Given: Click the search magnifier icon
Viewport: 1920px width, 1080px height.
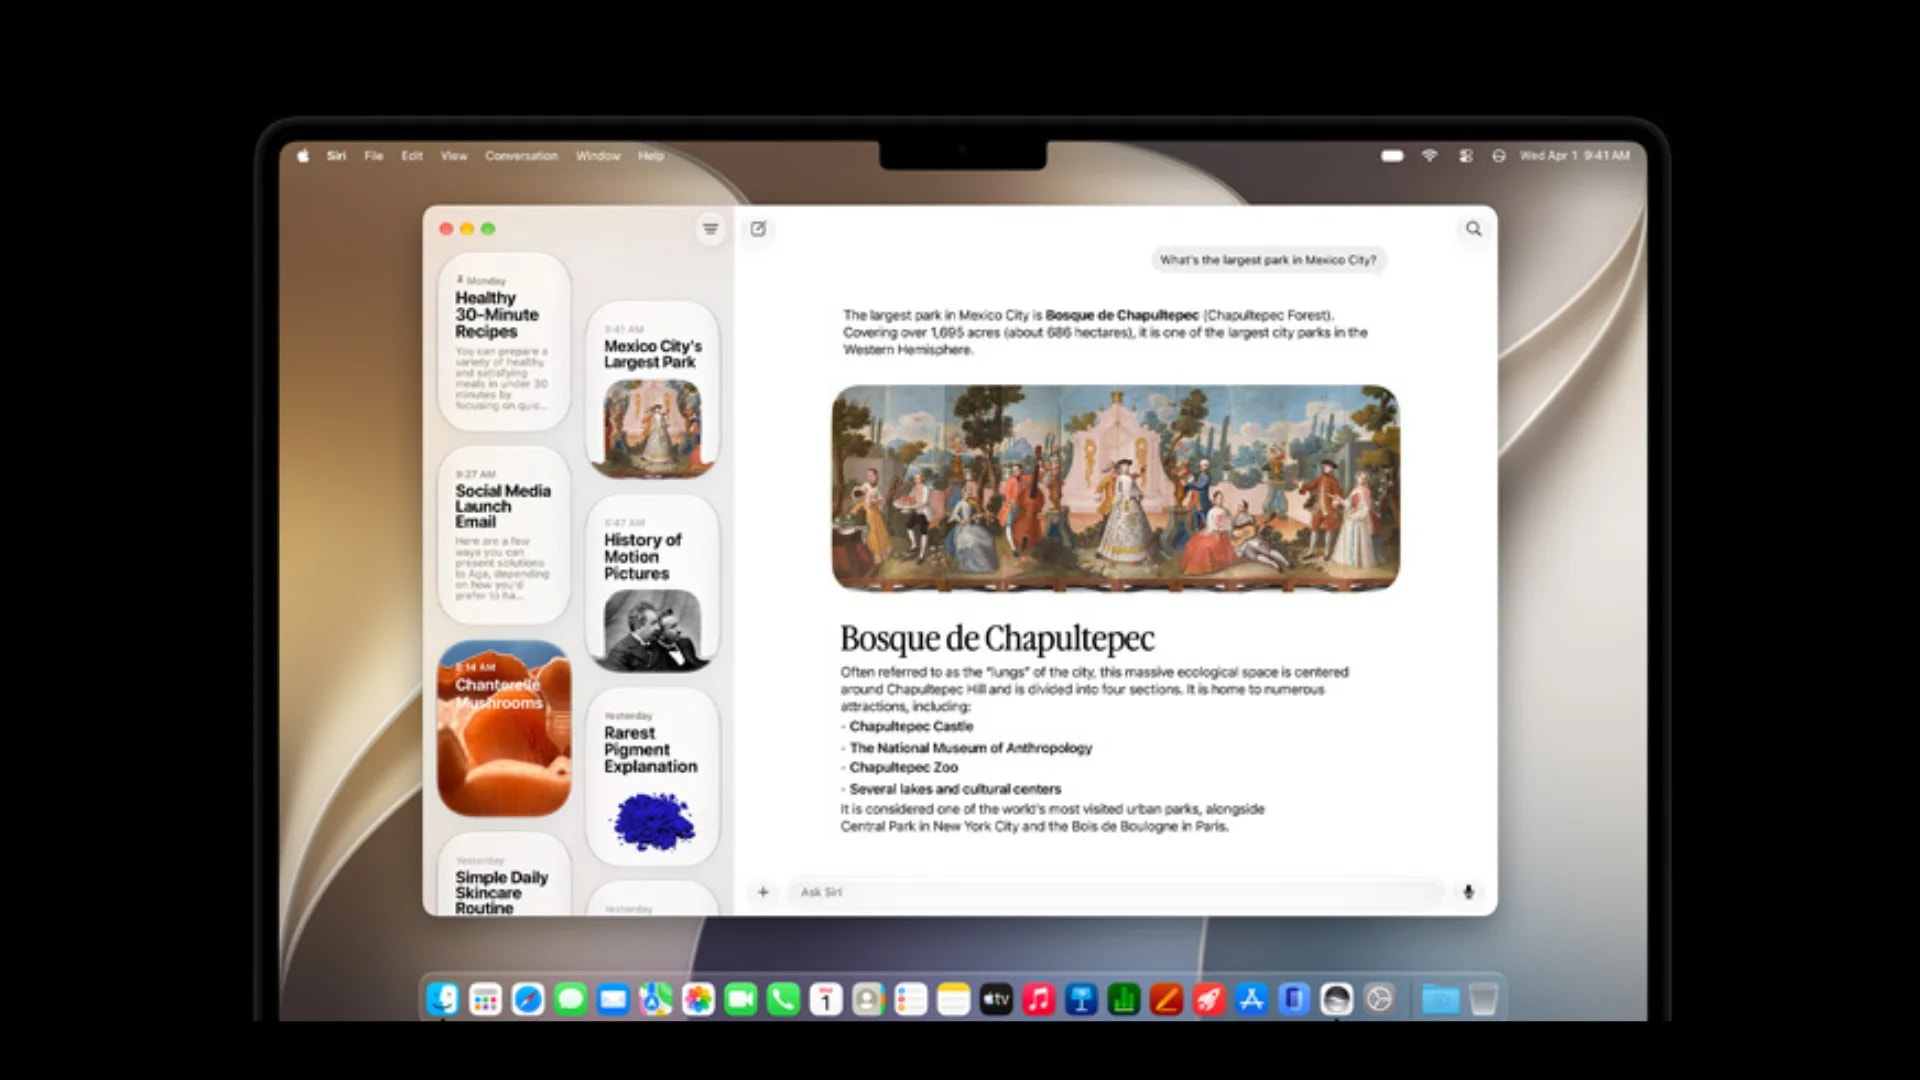Looking at the screenshot, I should 1473,229.
